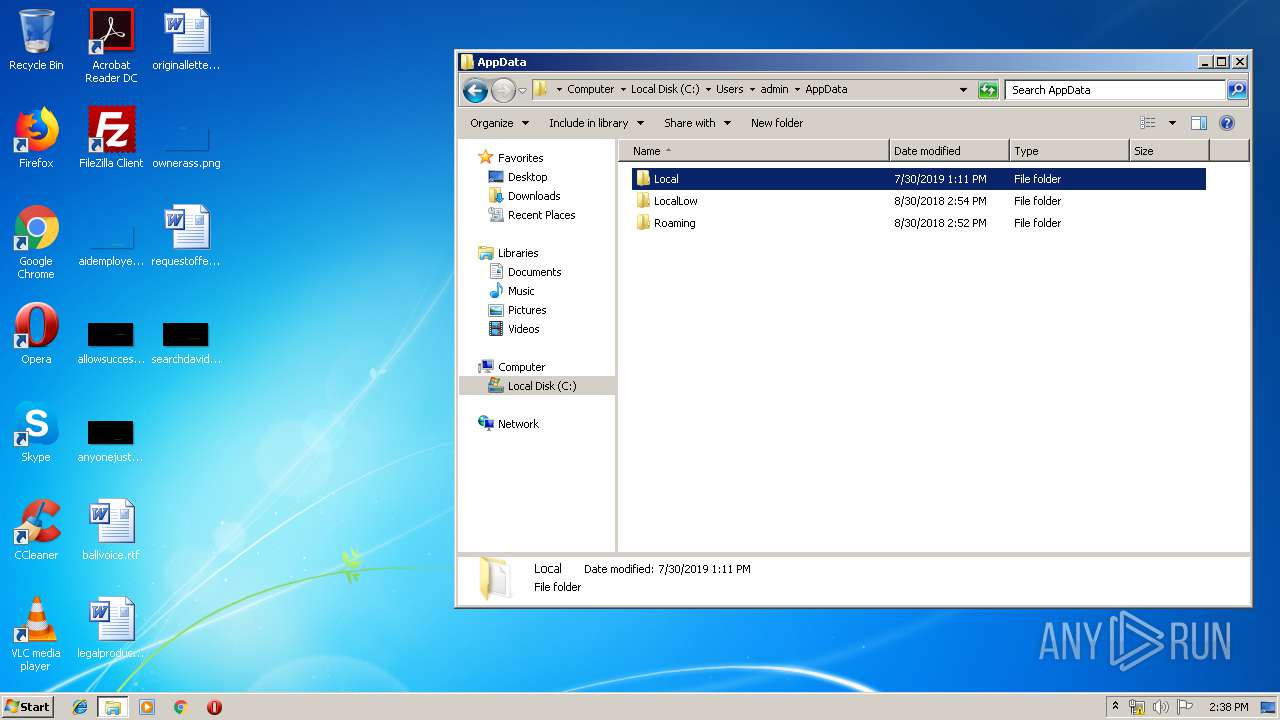Screen dimensions: 1280x720
Task: Click the Explorer Forward arrow button
Action: point(503,90)
